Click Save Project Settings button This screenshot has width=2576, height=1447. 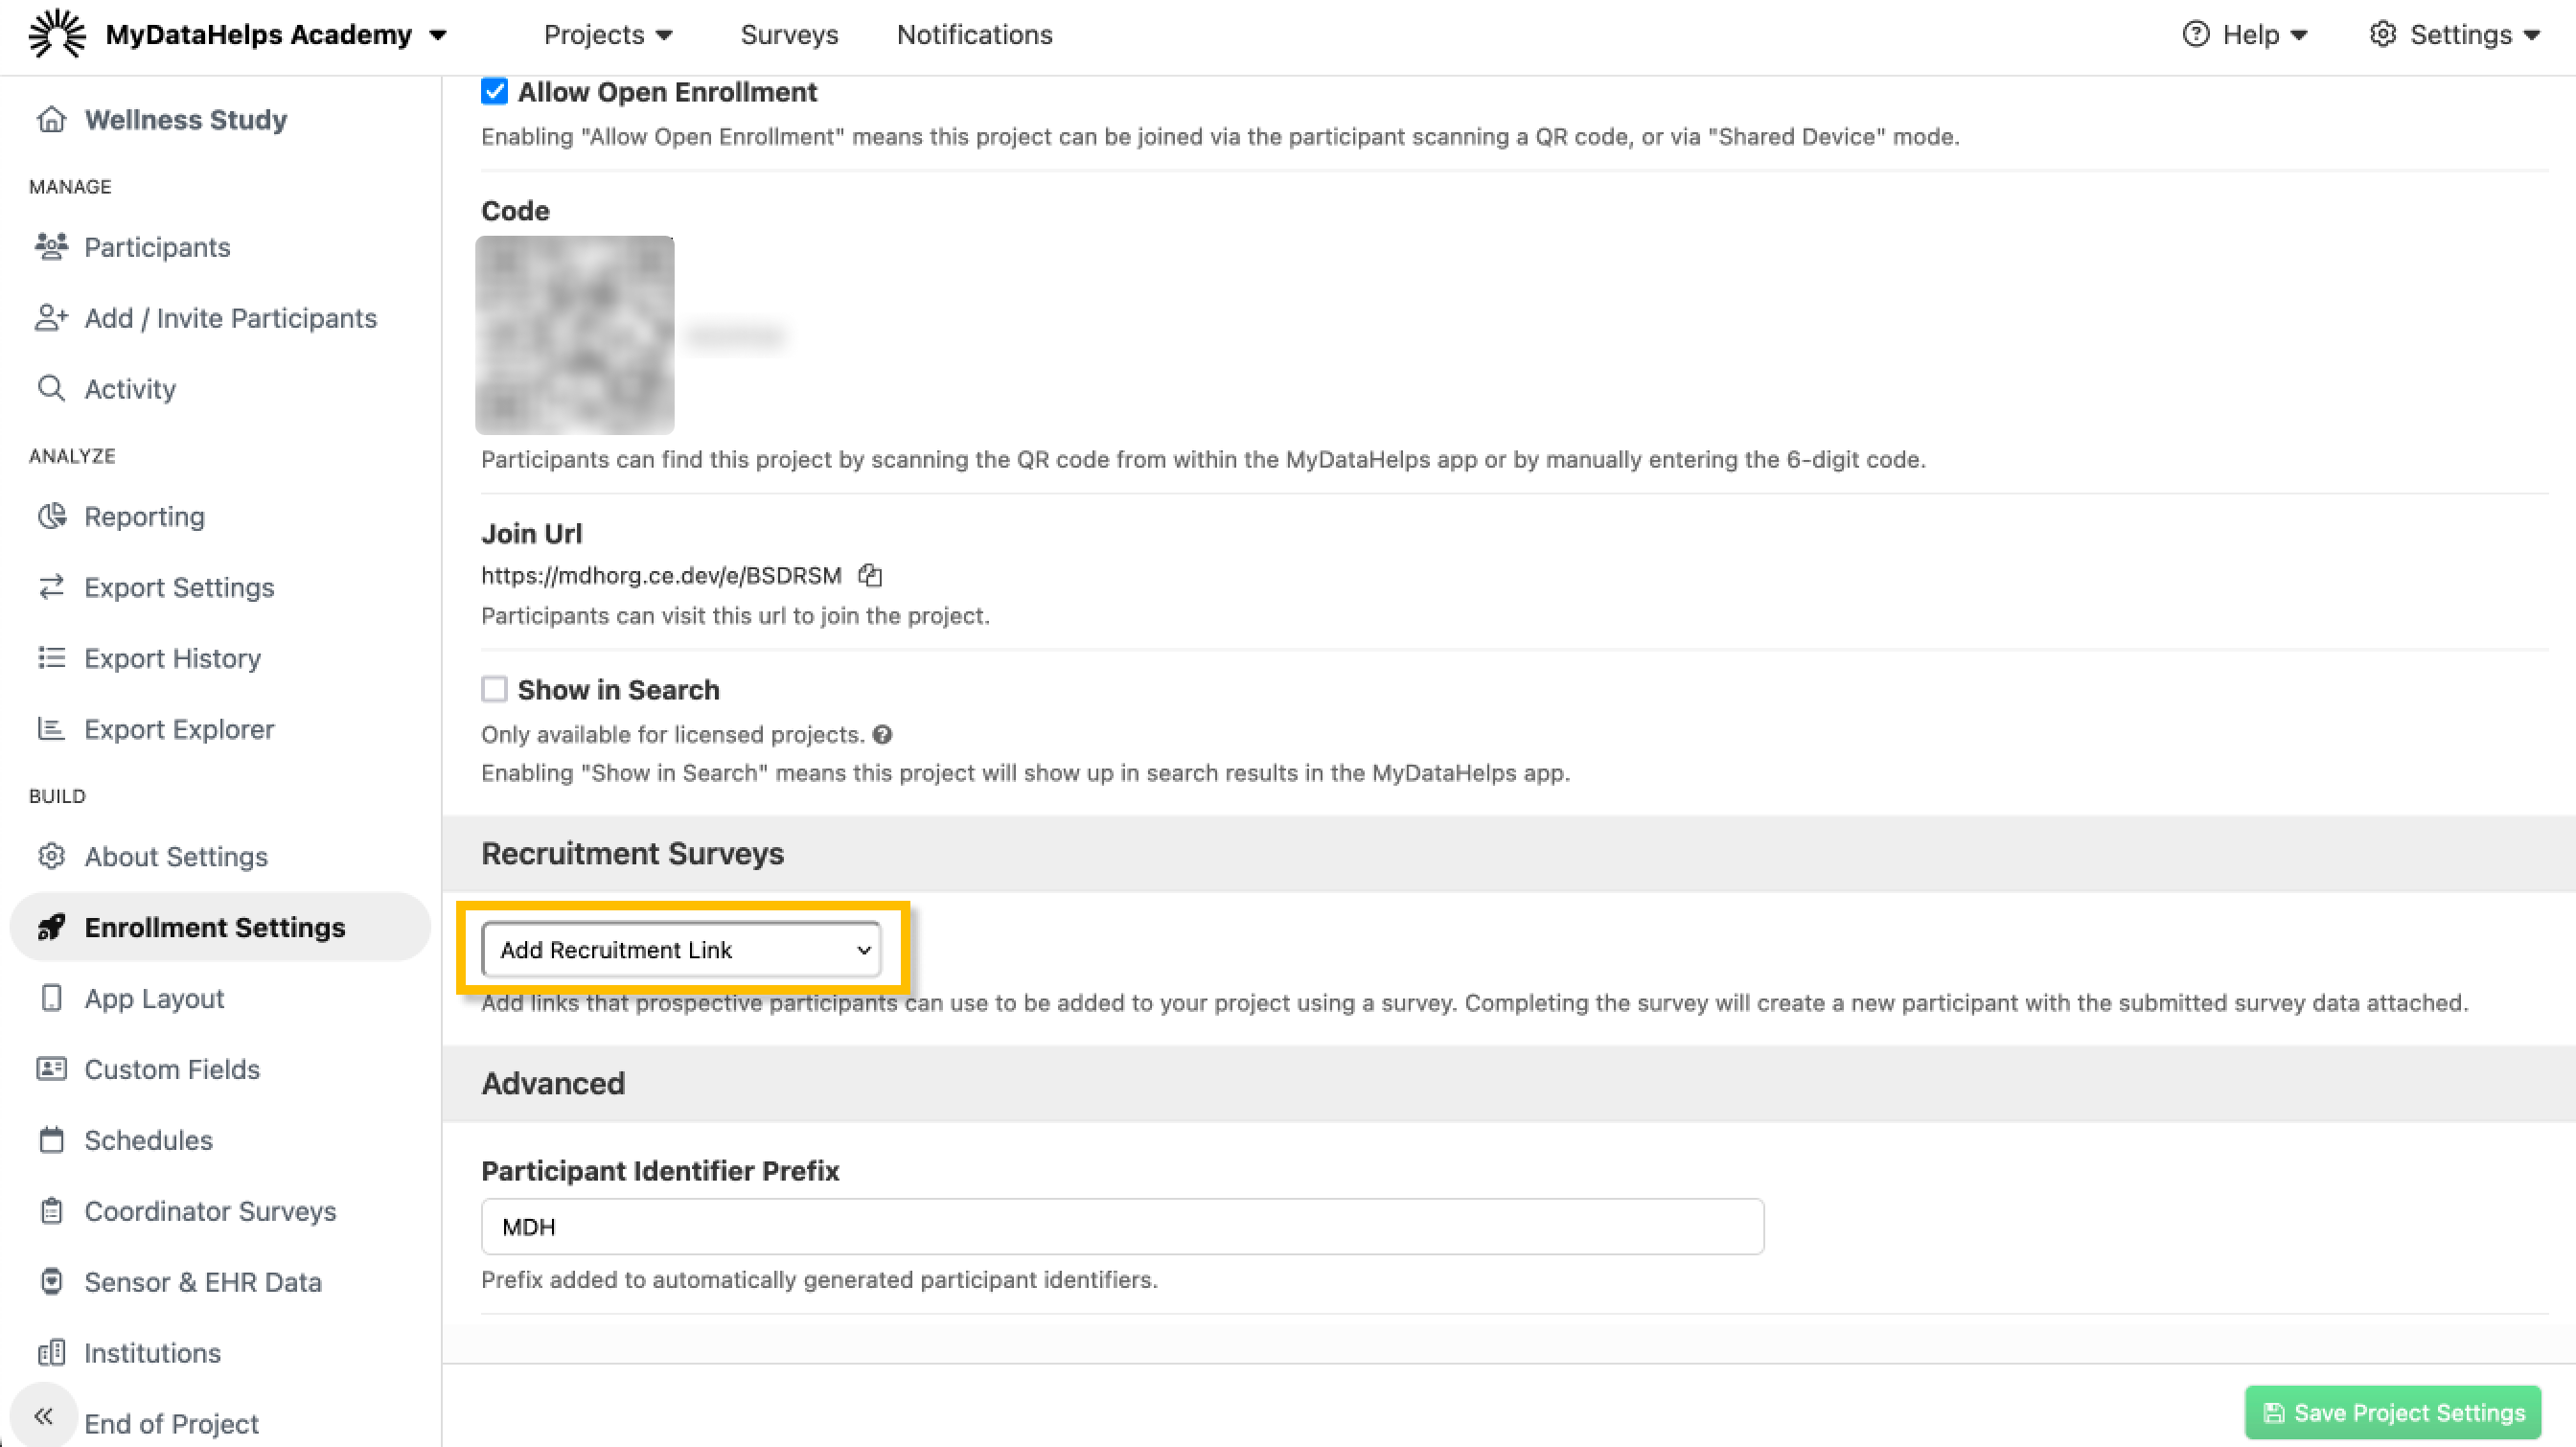tap(2392, 1412)
